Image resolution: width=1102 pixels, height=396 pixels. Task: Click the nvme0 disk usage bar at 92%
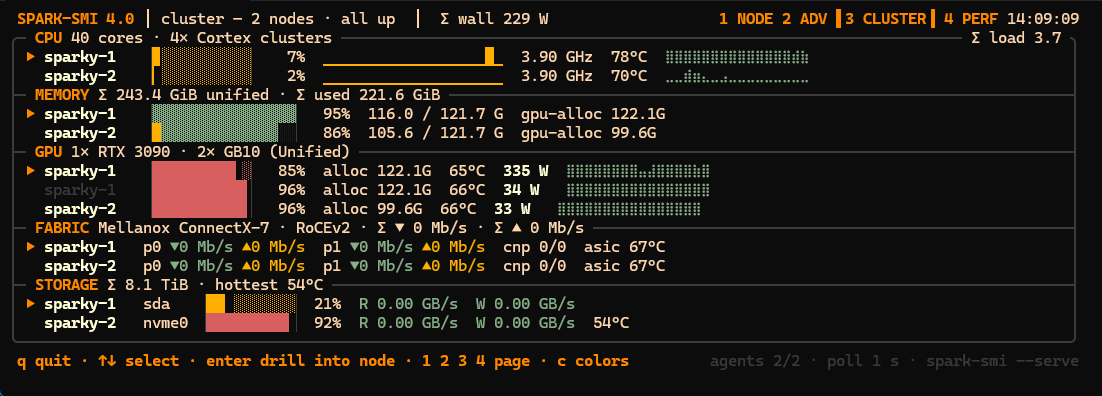coord(251,323)
